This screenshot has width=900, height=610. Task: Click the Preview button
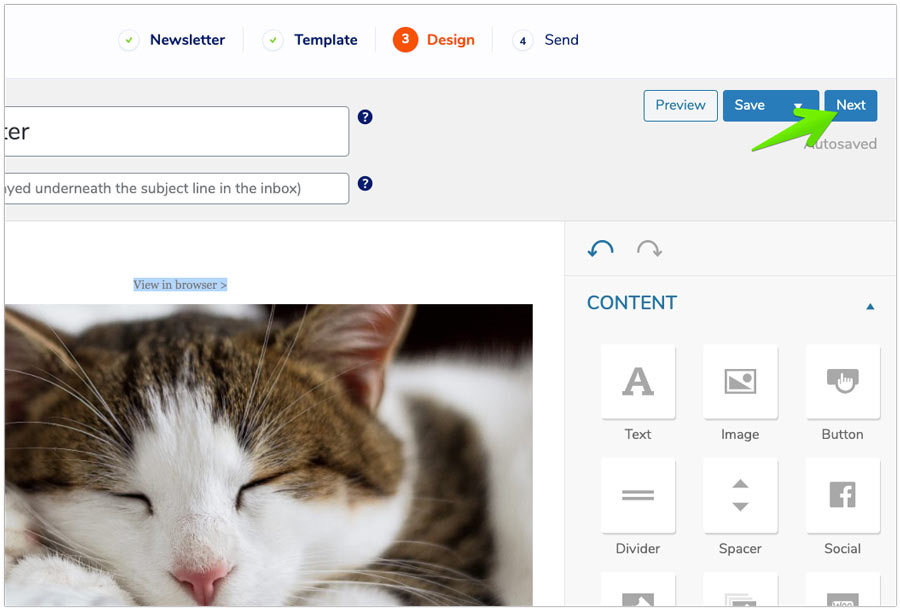click(680, 106)
